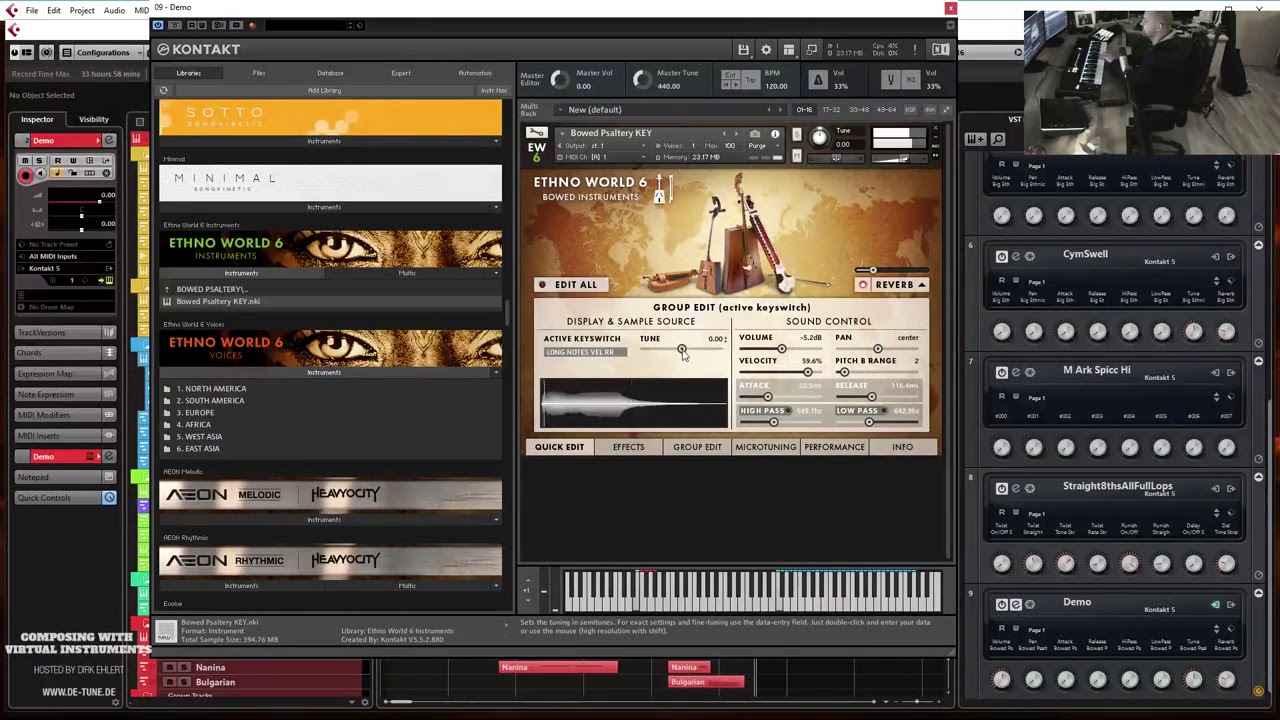Adjust the TUNE slider in Group Edit

coord(682,350)
